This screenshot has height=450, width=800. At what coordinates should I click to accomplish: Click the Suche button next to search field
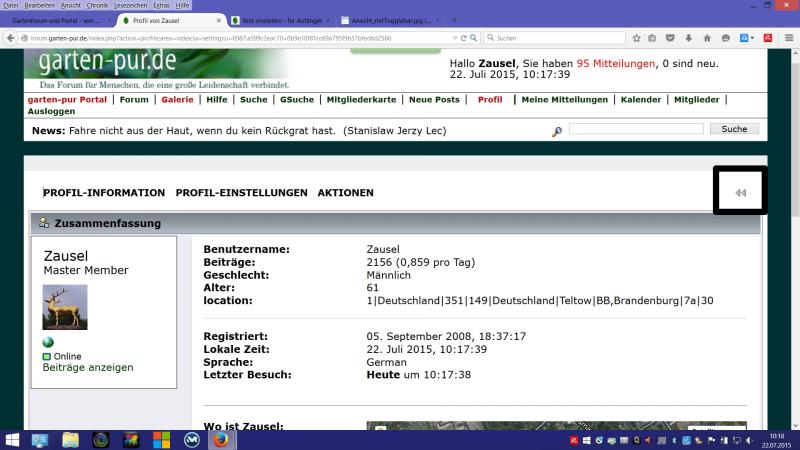[733, 129]
